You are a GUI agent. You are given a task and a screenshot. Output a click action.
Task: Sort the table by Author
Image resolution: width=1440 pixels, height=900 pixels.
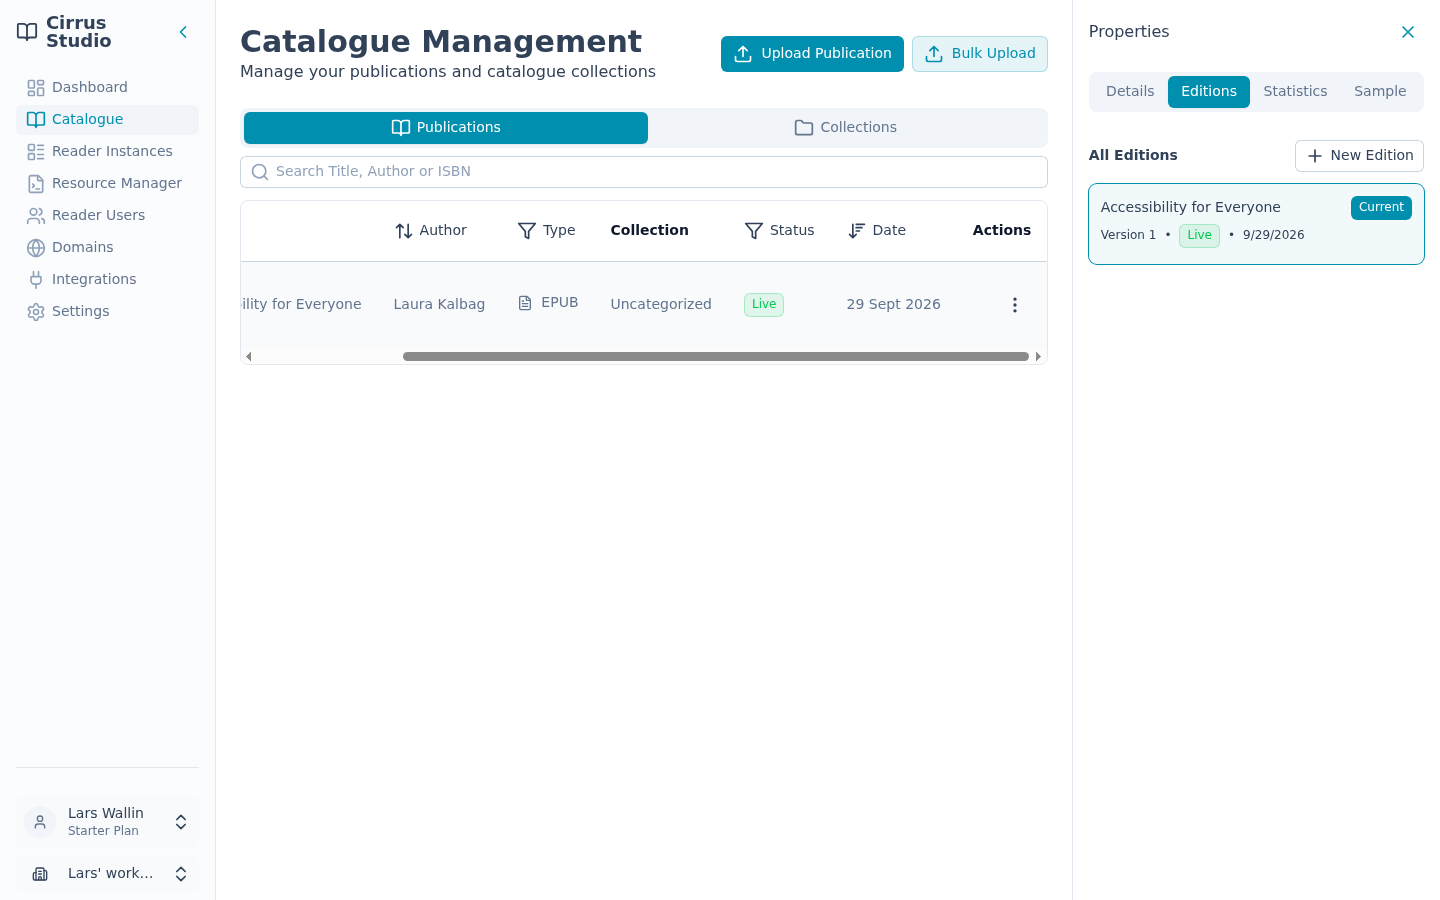click(431, 231)
